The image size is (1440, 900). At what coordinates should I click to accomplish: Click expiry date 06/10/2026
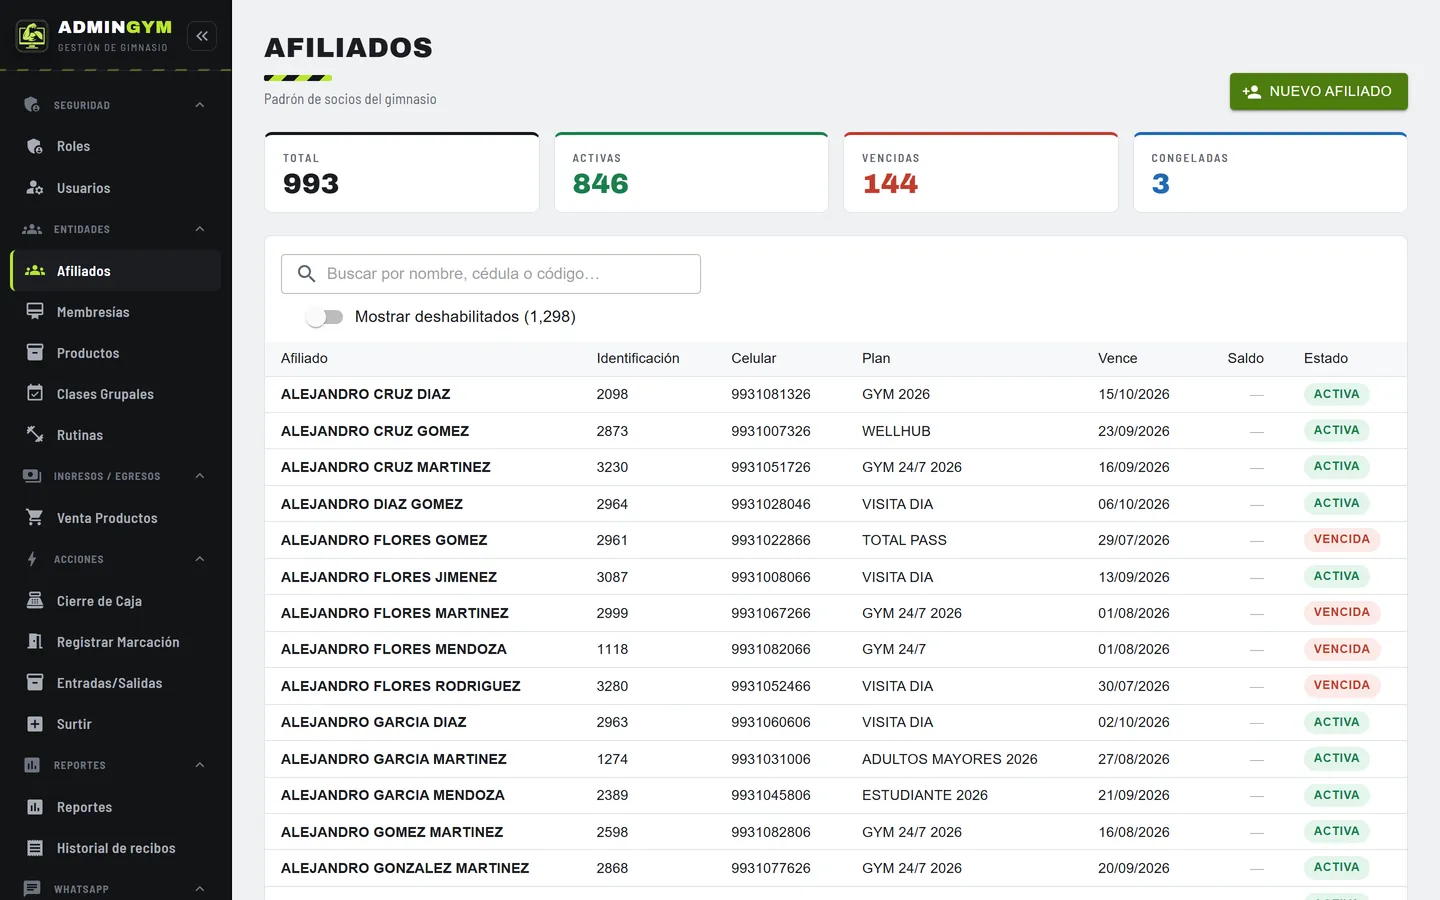tap(1134, 504)
